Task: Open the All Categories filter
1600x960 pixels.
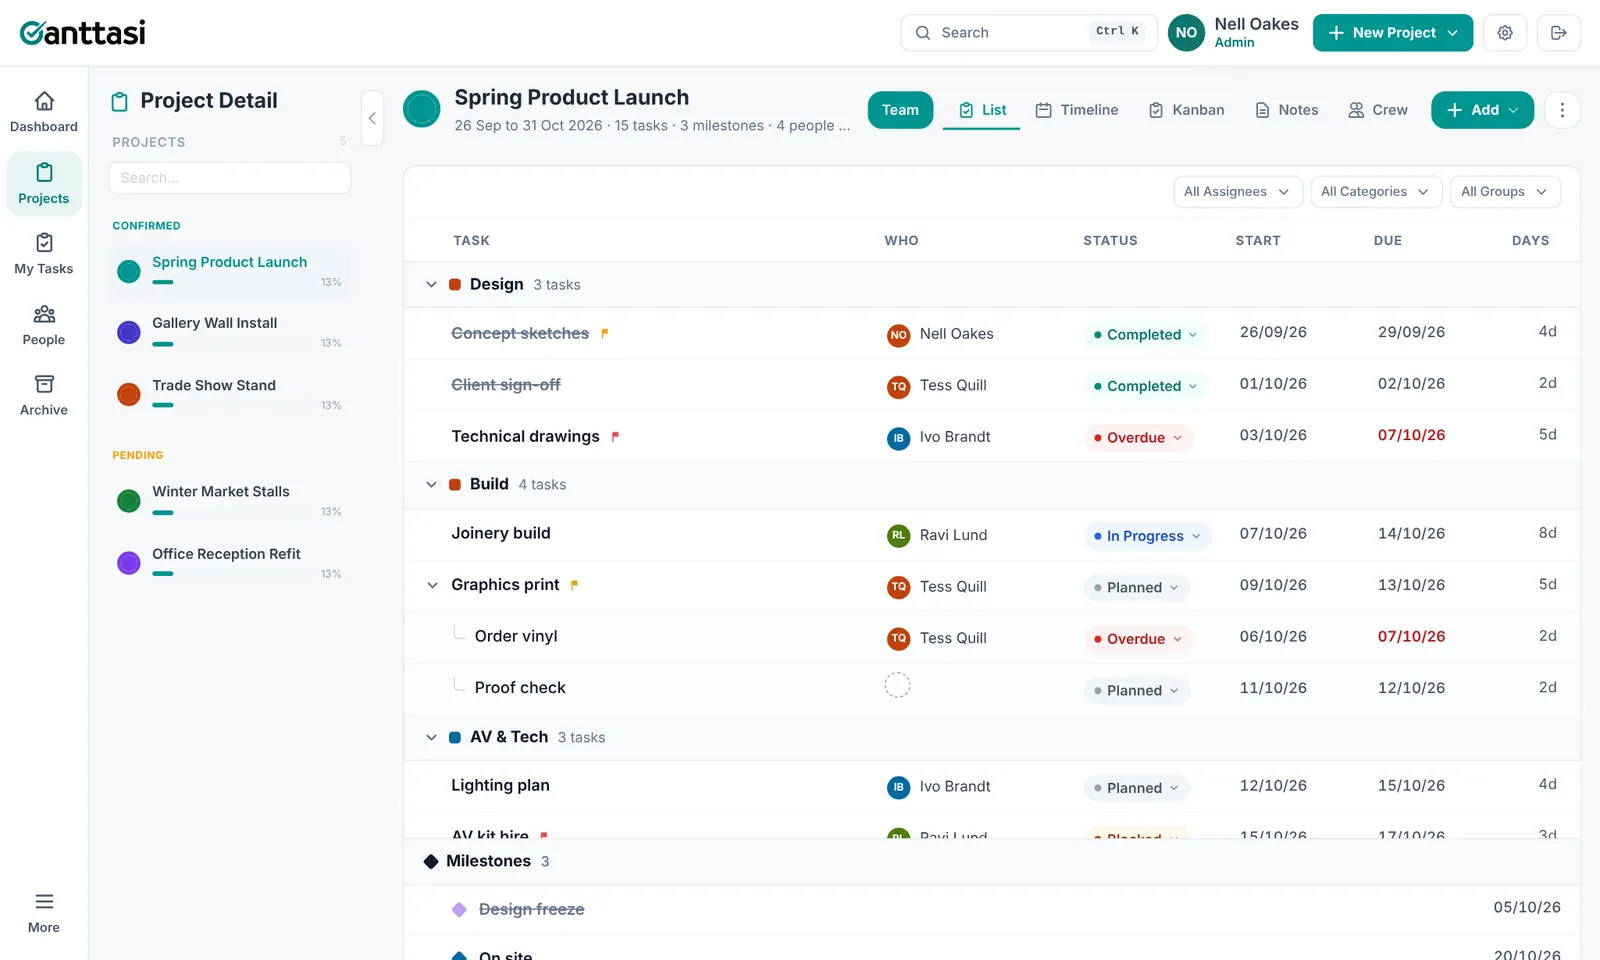Action: click(1376, 192)
